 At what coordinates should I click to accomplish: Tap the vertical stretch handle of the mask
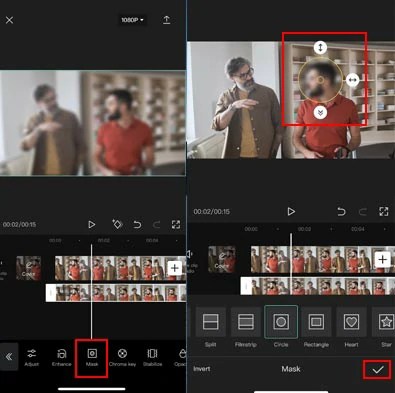pos(320,47)
